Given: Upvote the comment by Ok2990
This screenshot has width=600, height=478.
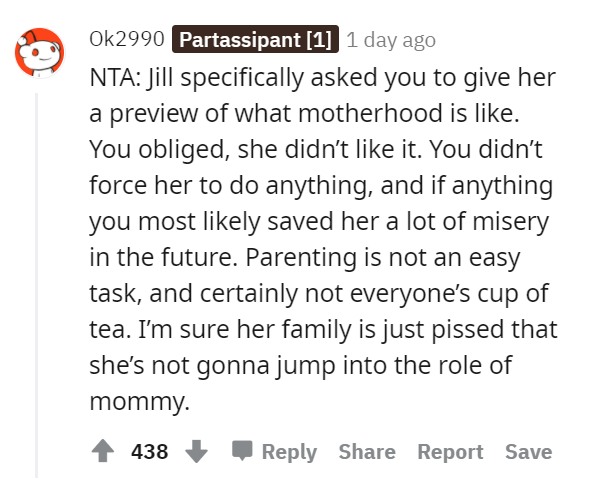Looking at the screenshot, I should point(103,452).
